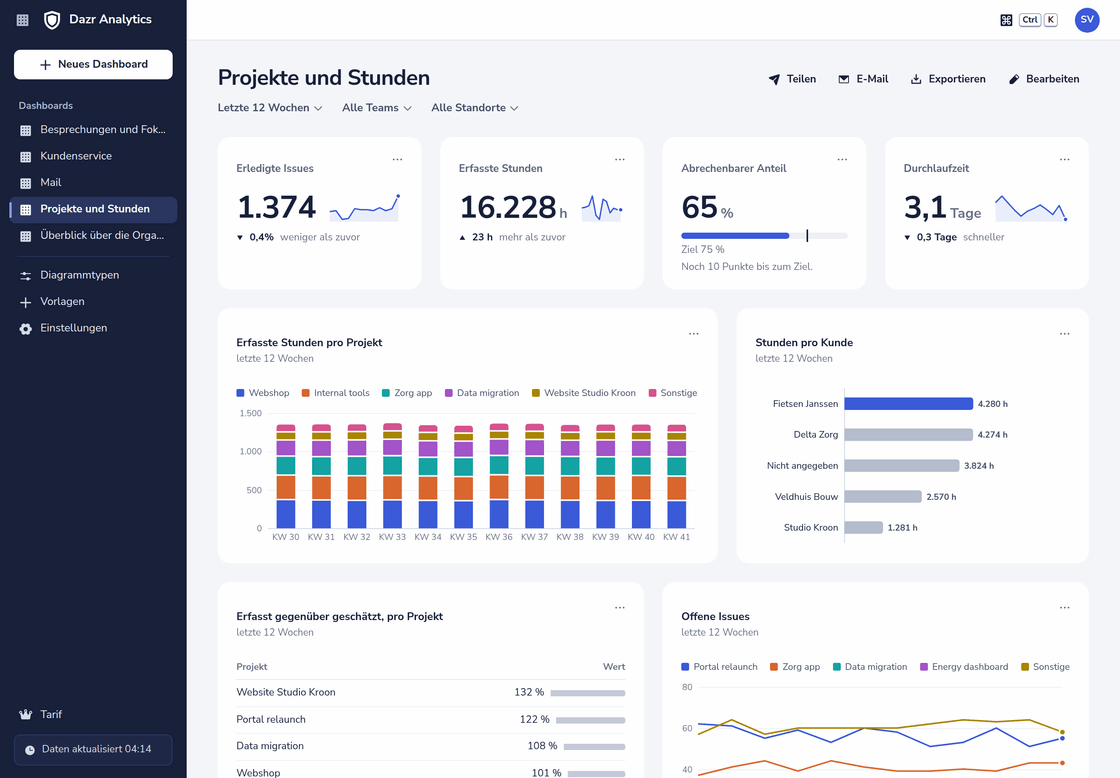1120x778 pixels.
Task: Open options menu of Abrechenbarer Anteil card
Action: pyautogui.click(x=842, y=159)
